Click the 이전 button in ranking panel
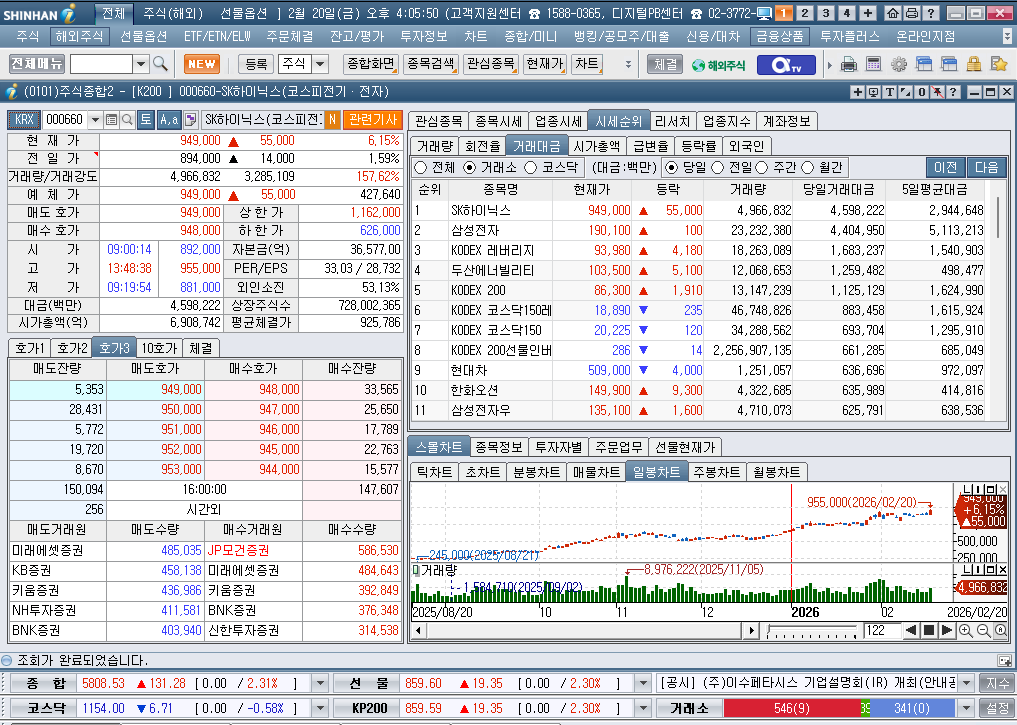The image size is (1017, 725). click(946, 167)
